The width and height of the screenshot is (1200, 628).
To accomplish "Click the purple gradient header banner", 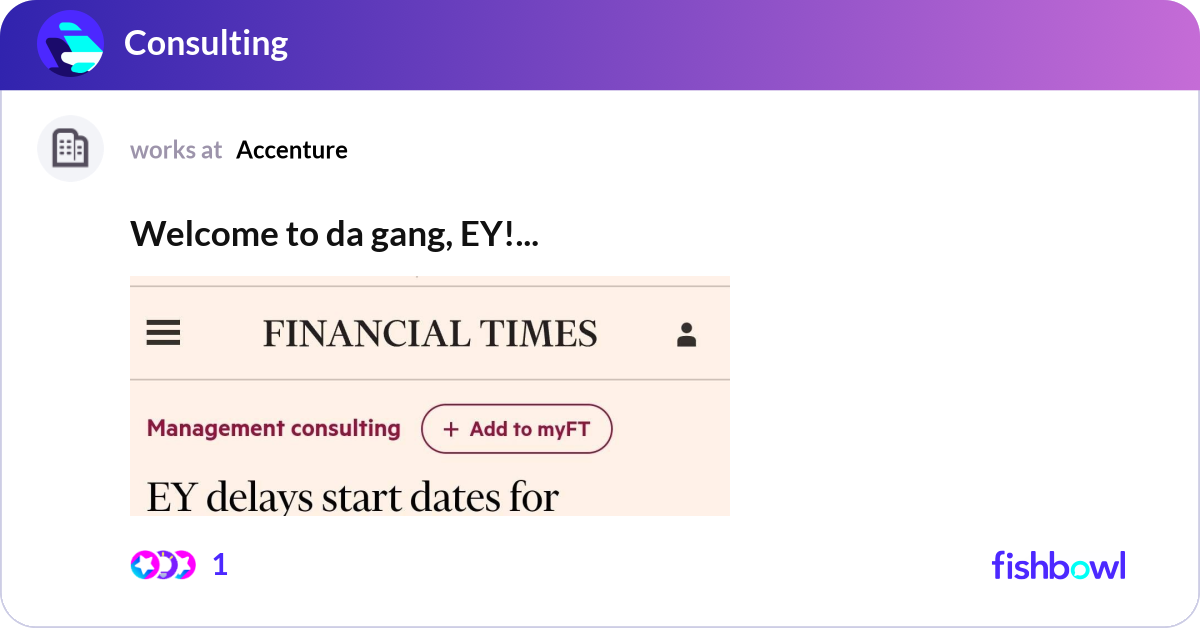I will pos(700,44).
